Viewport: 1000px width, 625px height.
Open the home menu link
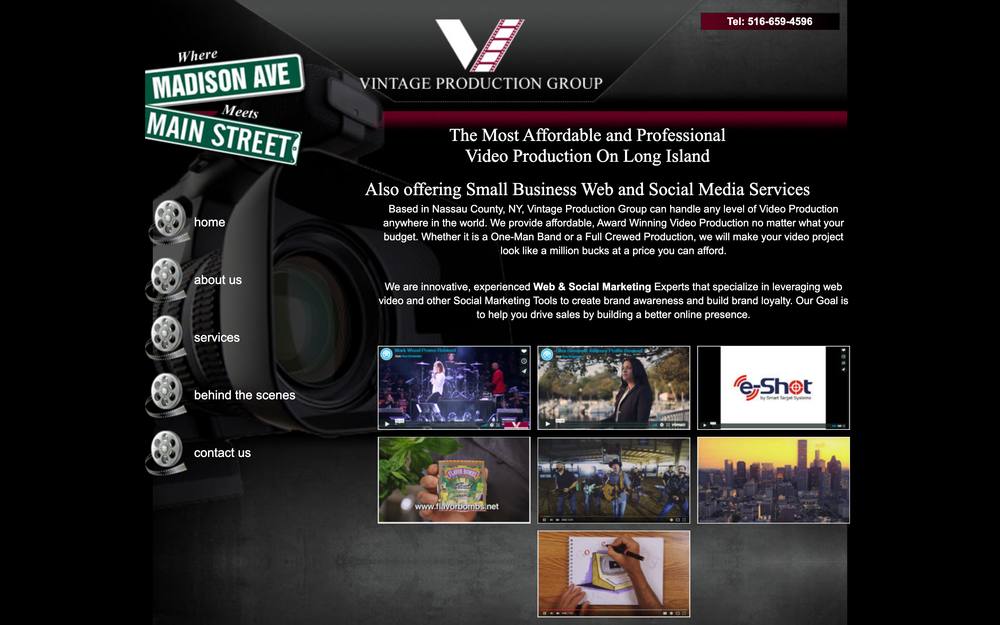209,222
